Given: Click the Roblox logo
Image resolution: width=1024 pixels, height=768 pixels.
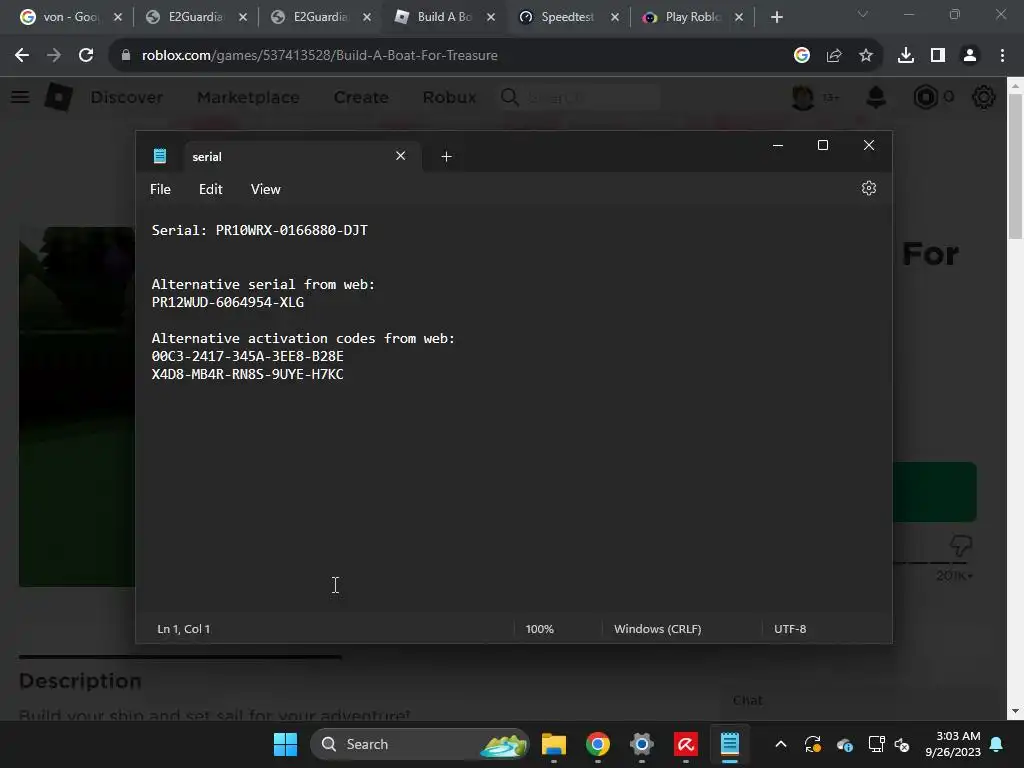Looking at the screenshot, I should (x=59, y=97).
